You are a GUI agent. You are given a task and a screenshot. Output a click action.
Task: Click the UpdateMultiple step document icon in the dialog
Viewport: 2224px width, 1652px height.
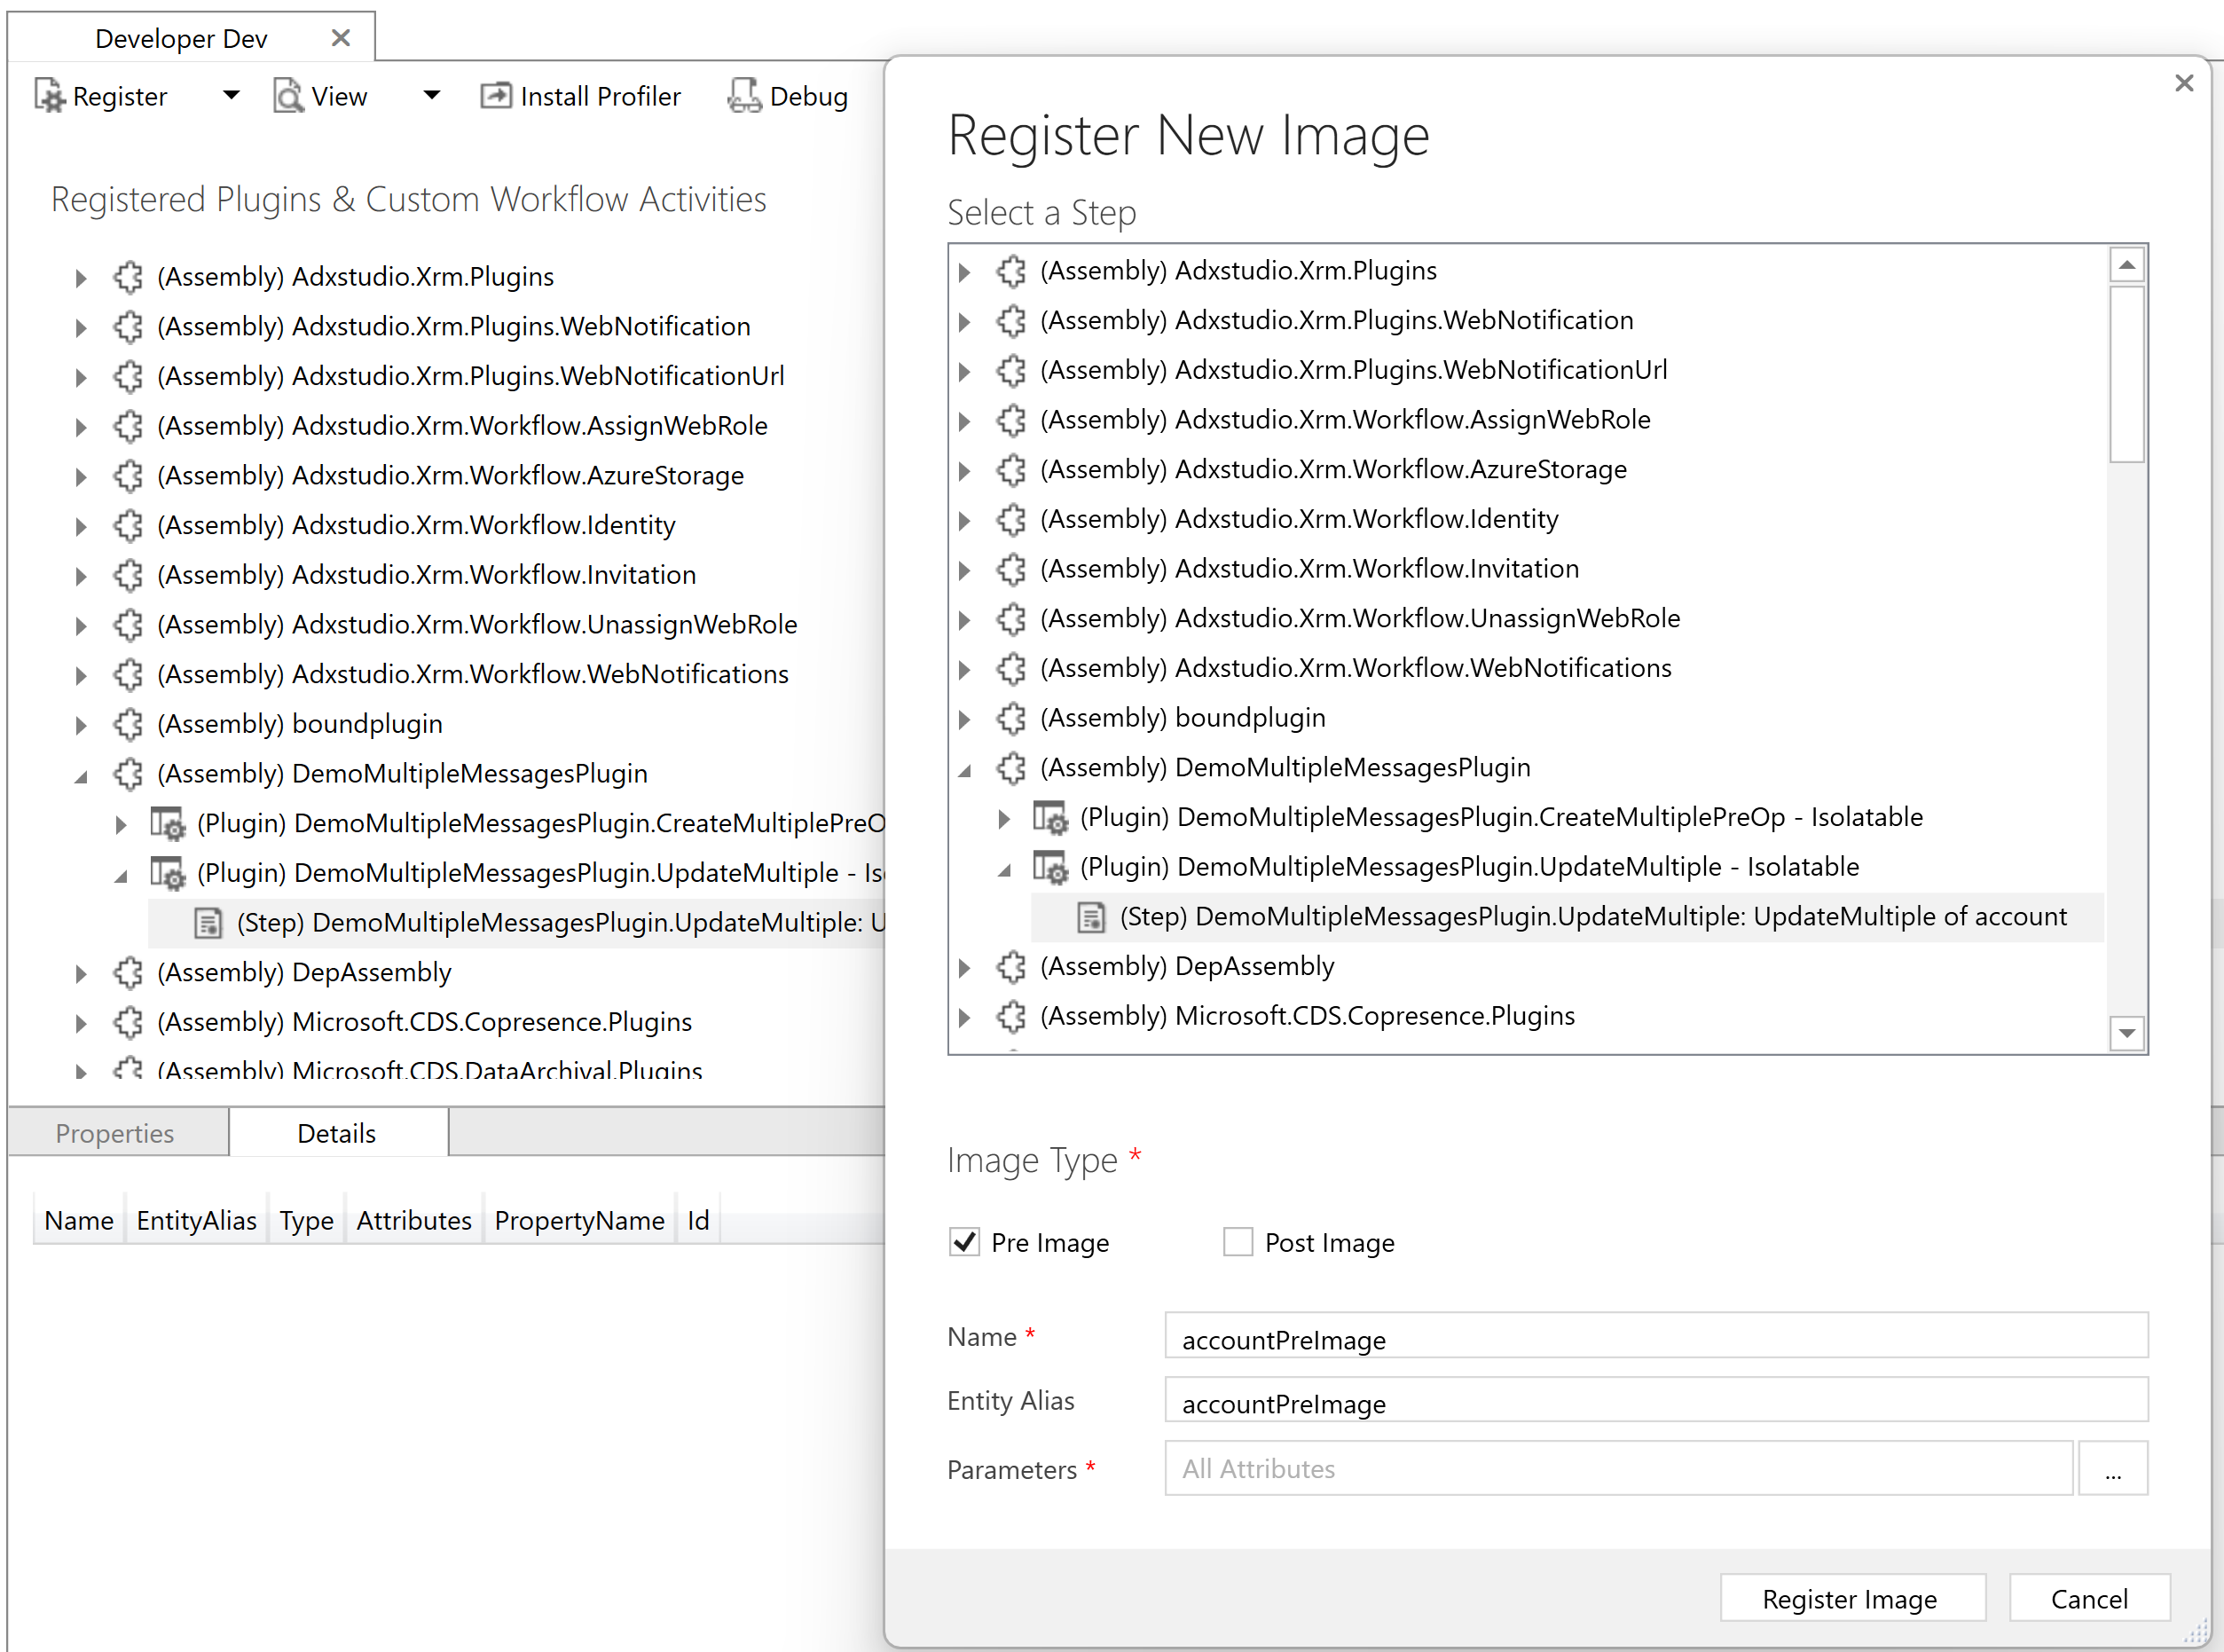1091,917
